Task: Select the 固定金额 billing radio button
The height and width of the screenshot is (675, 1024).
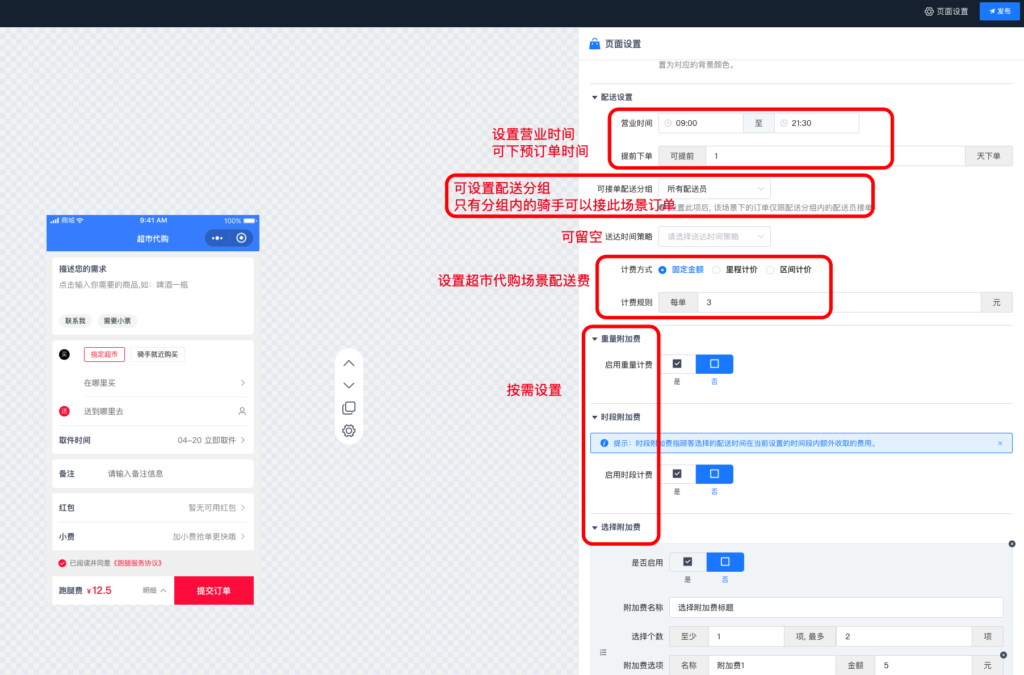Action: [662, 269]
